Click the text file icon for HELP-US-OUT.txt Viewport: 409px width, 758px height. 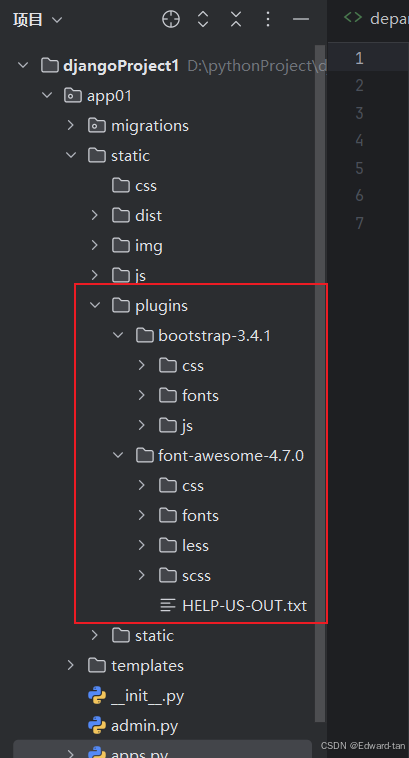(x=168, y=605)
